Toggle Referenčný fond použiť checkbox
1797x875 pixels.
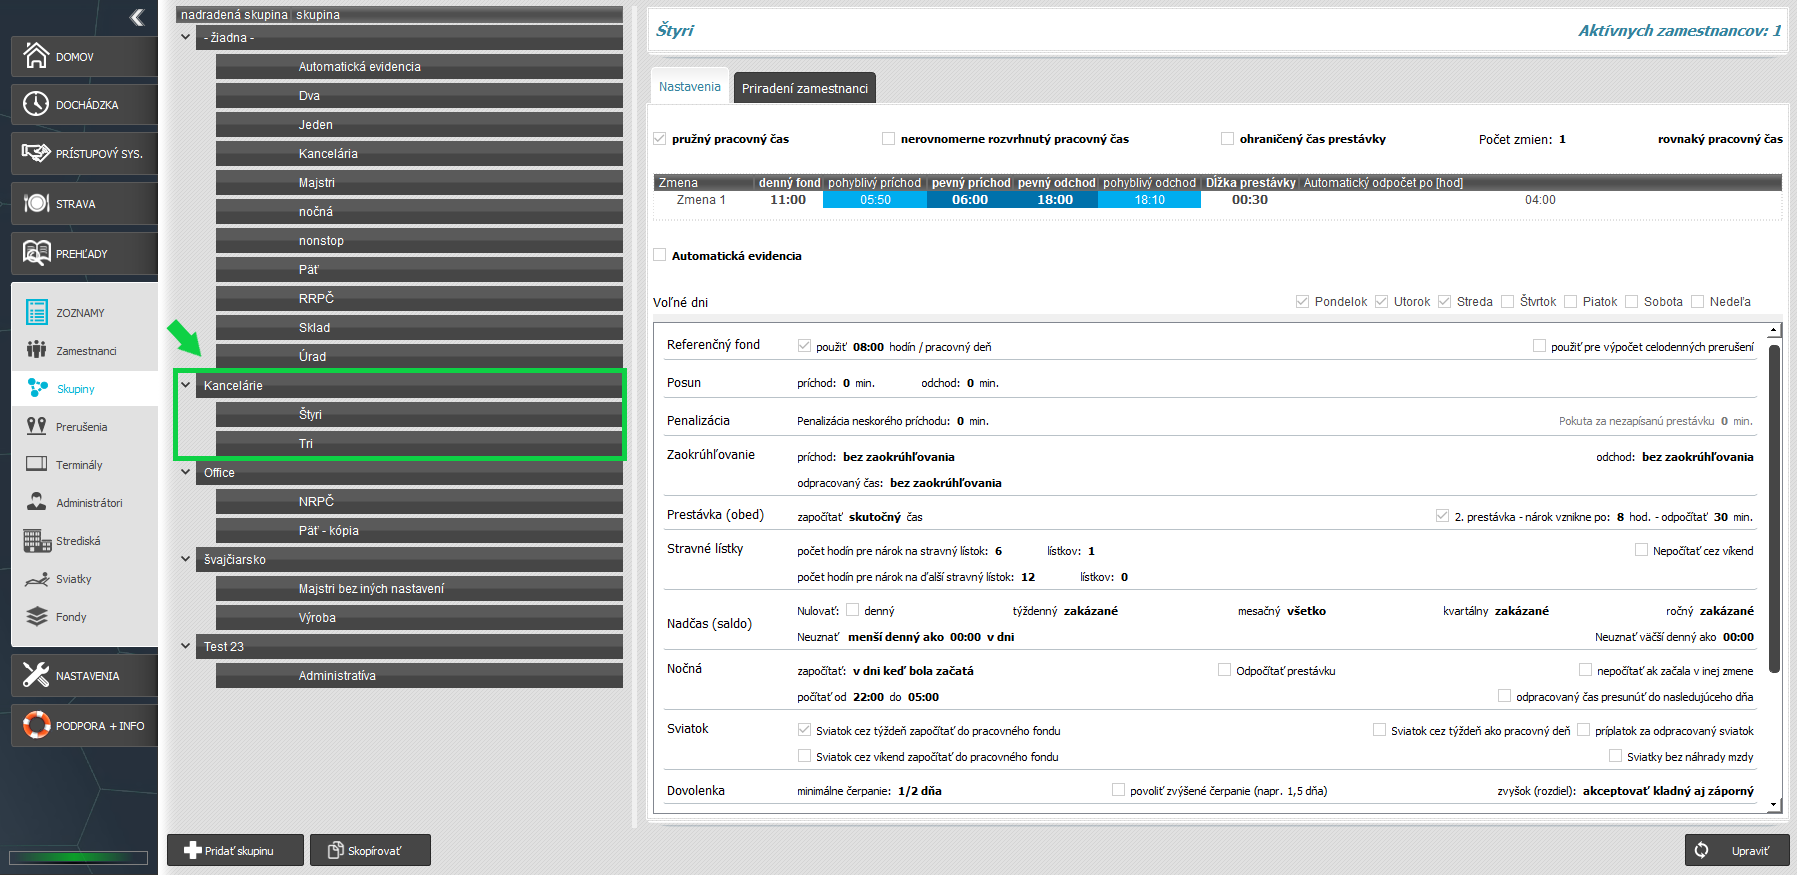pos(804,346)
